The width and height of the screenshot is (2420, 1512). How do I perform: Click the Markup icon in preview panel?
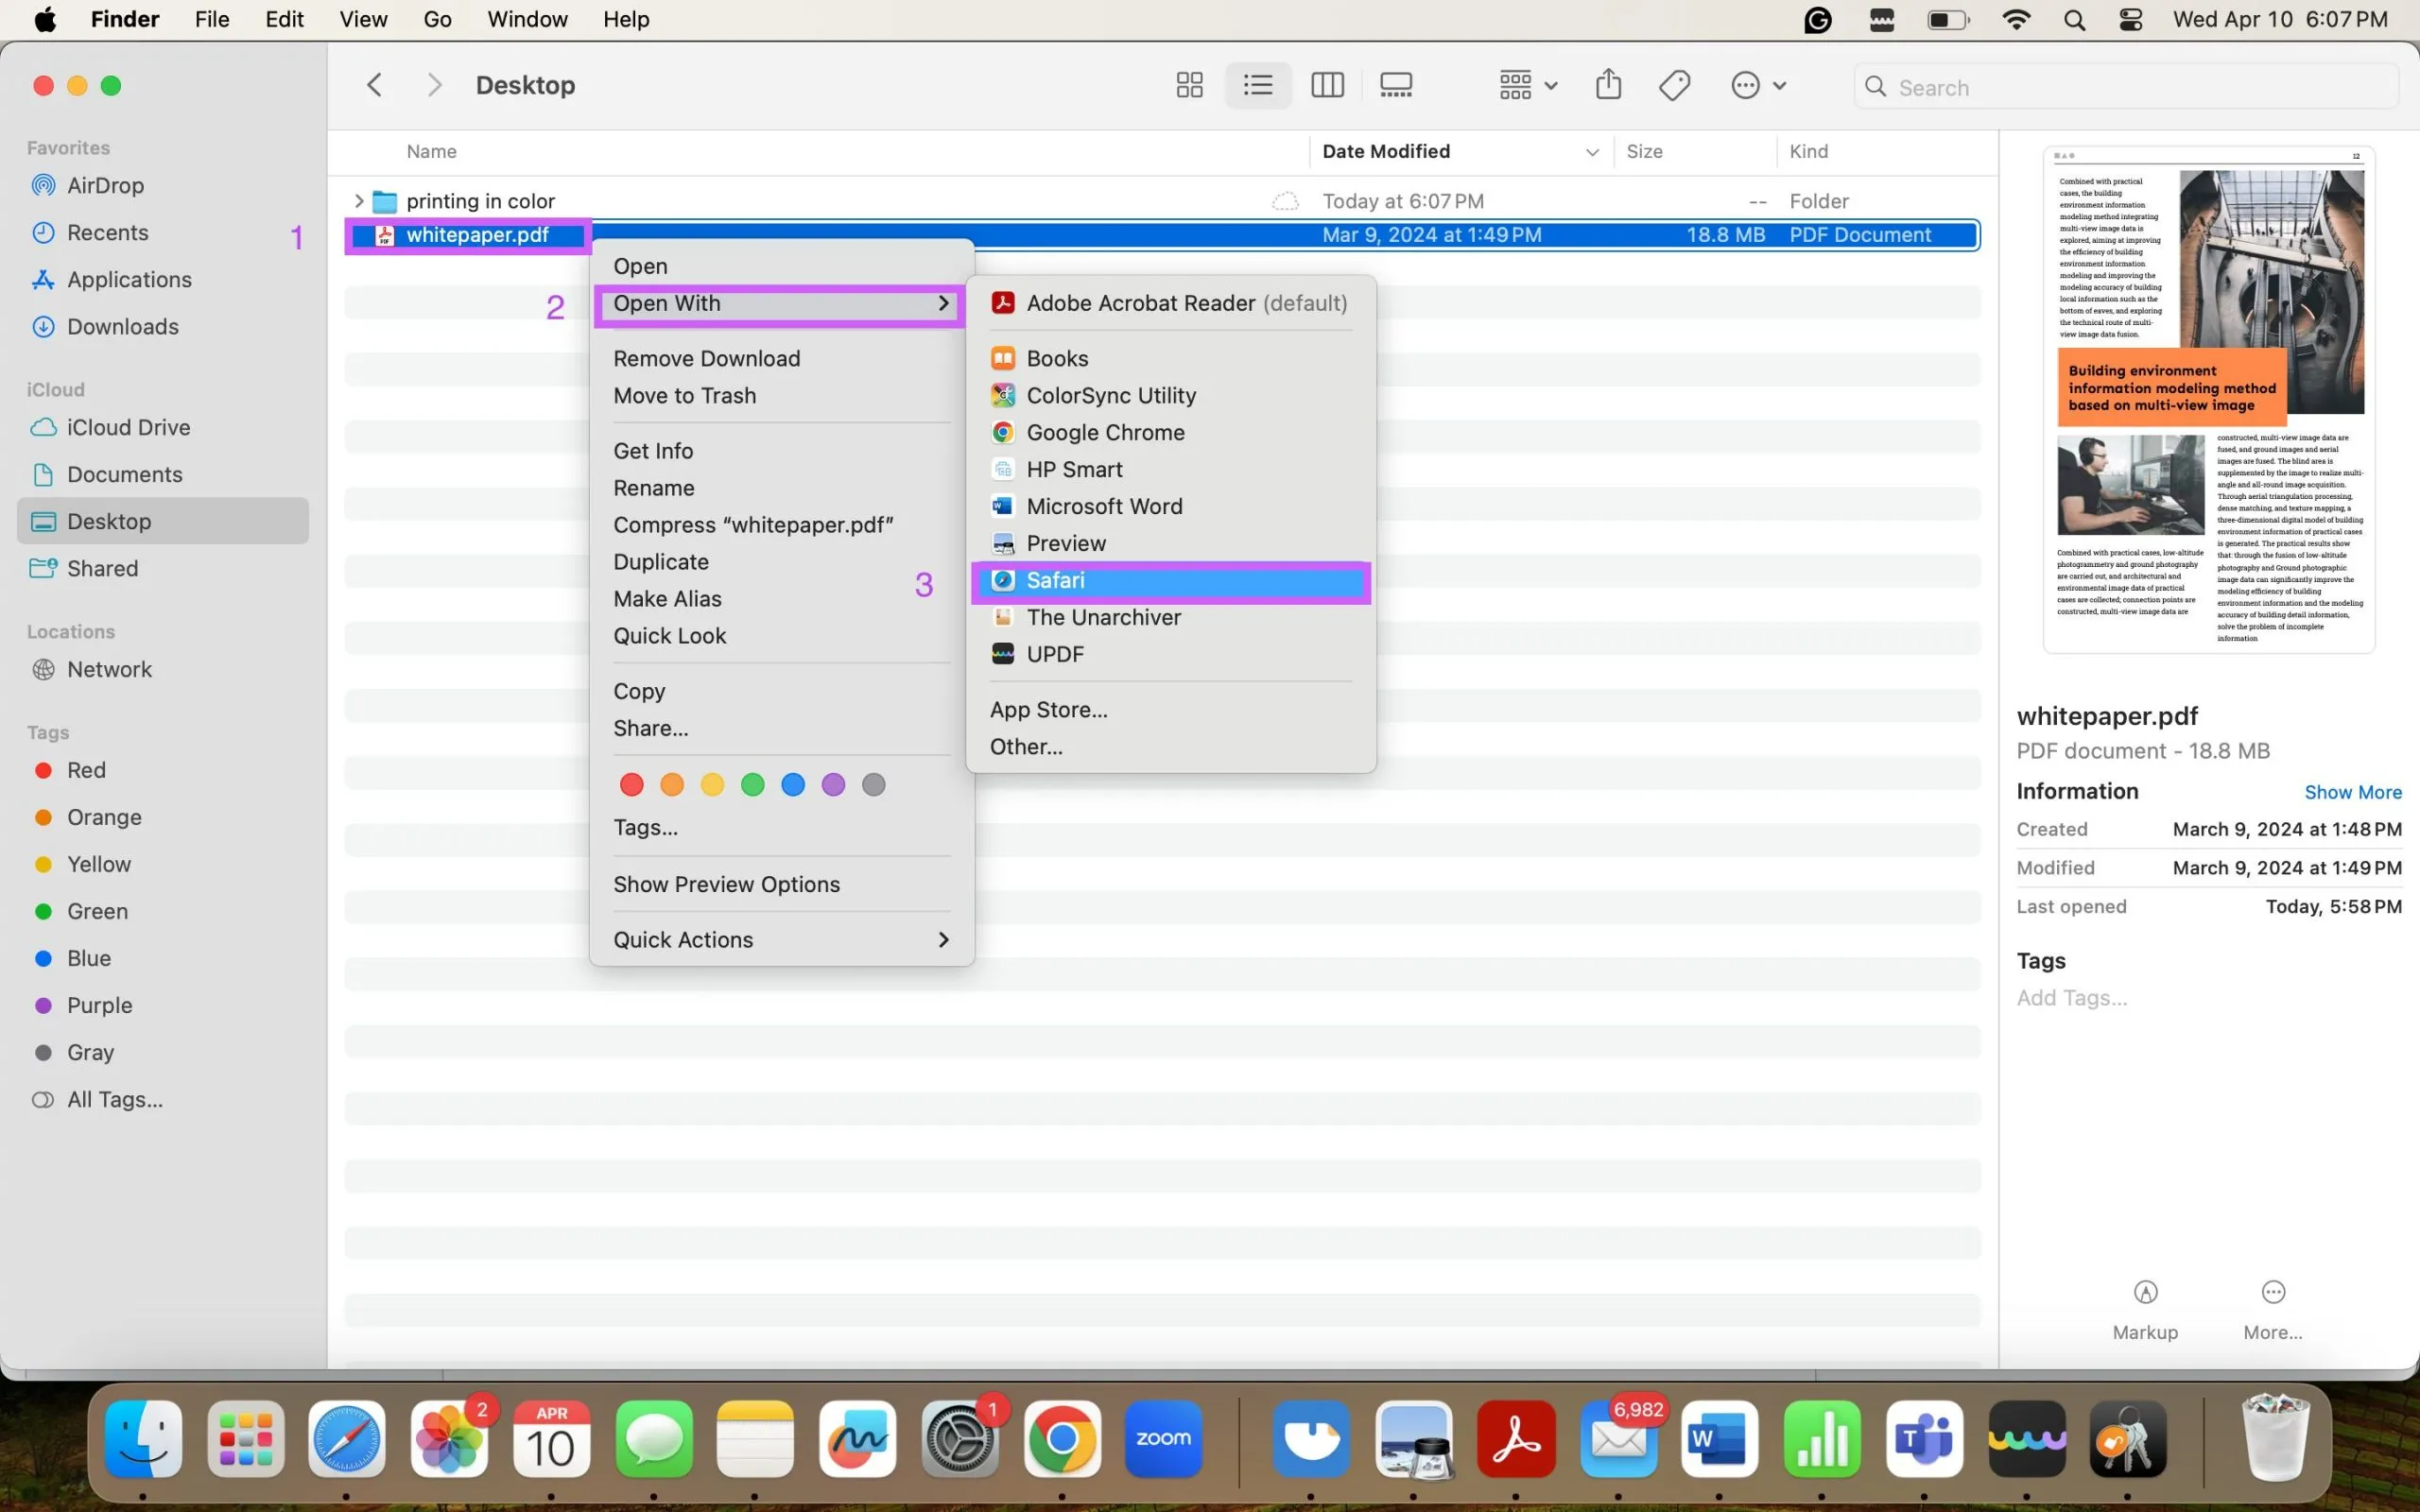2145,1293
